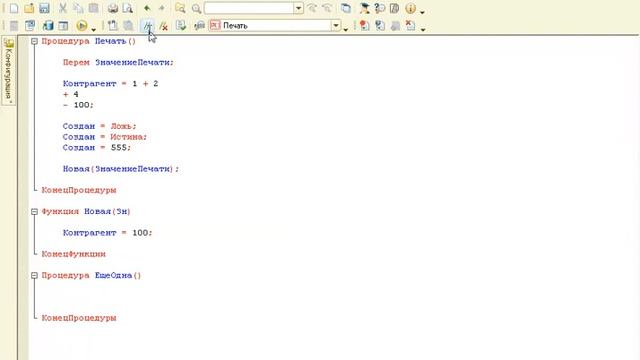640x360 pixels.
Task: Click the line 'Перем ЗначениеПечати;'
Action: click(118, 62)
